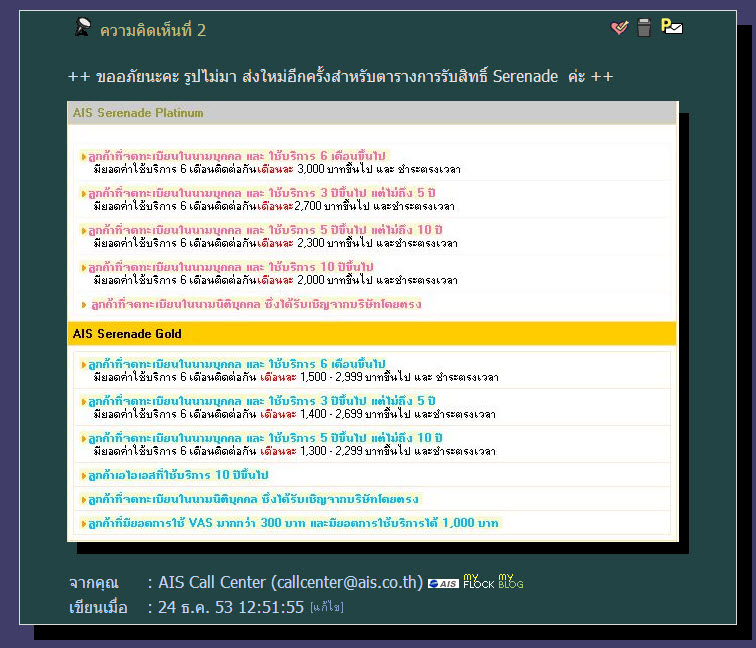Click the Platinum corporate นิติบุคคล row
Screen dimensions: 756x648
point(372,304)
